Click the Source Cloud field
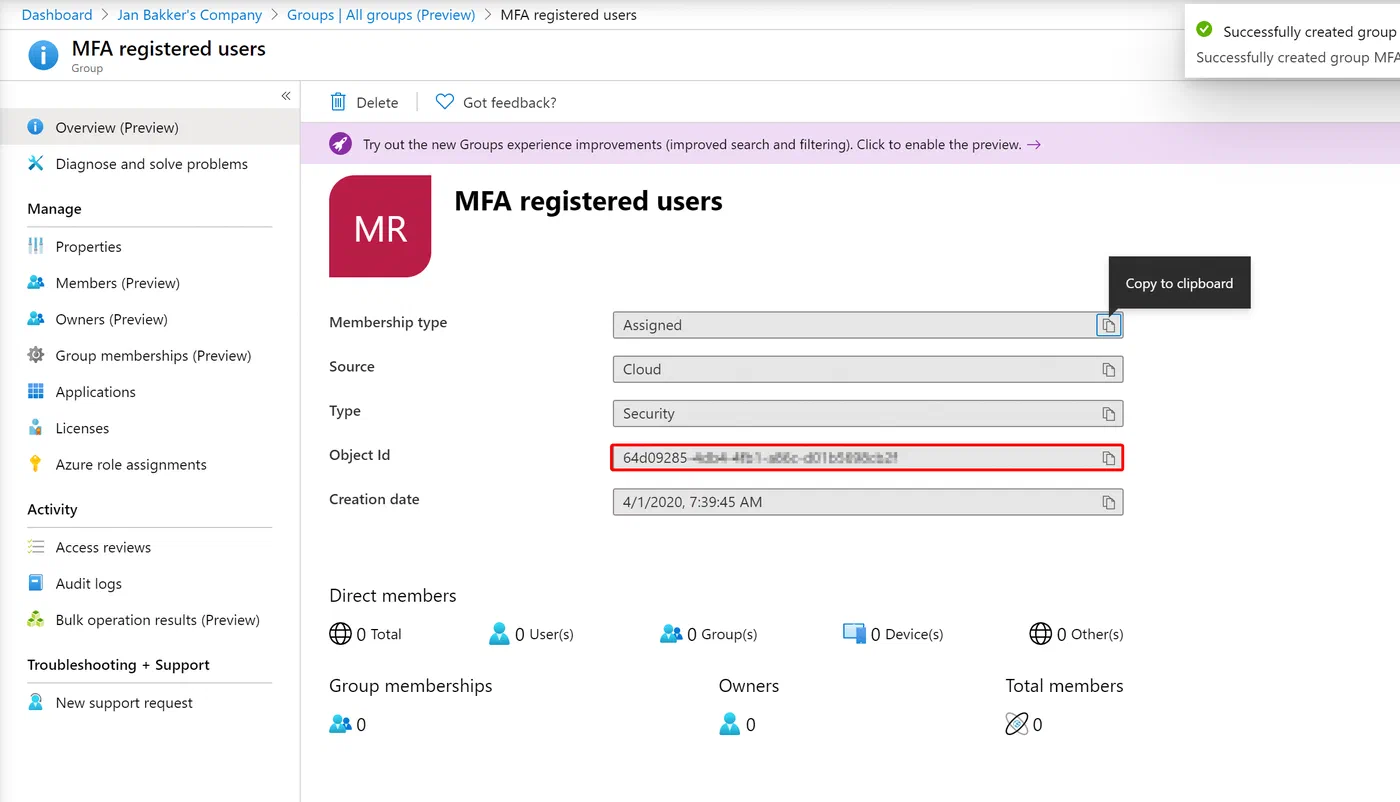Screen dimensions: 1400x802 tap(868, 369)
